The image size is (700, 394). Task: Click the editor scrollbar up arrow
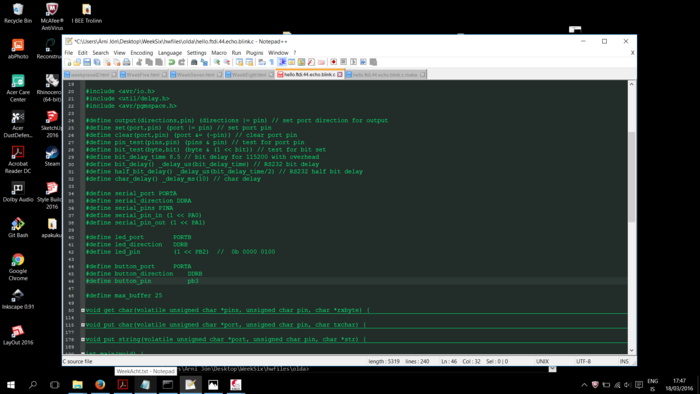click(631, 84)
